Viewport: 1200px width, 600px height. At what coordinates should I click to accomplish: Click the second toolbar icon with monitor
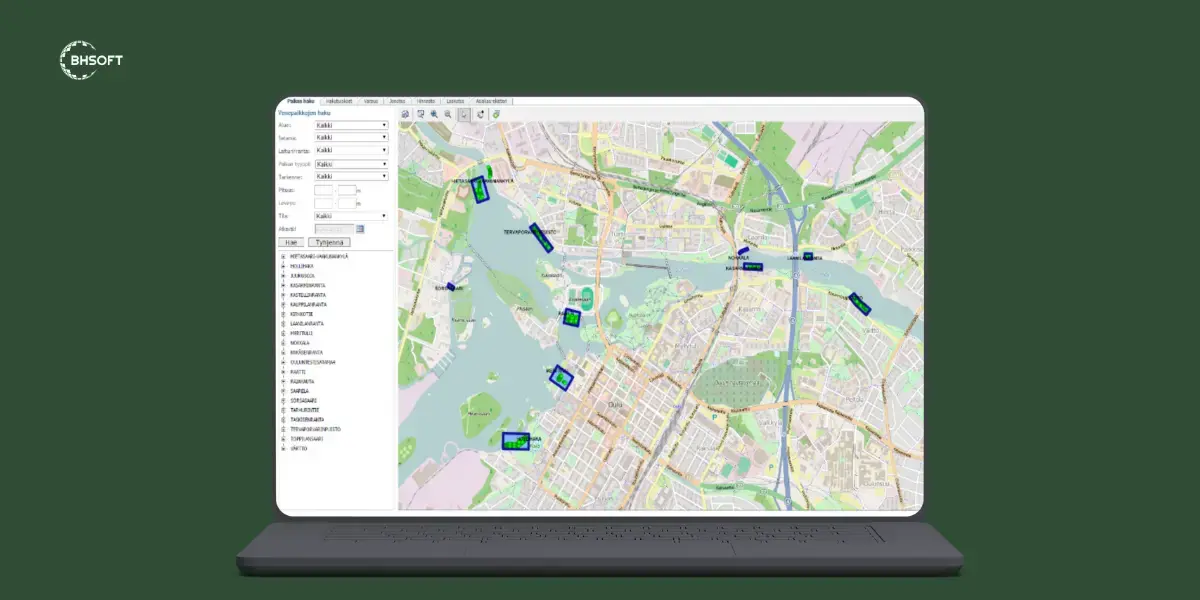click(x=420, y=114)
